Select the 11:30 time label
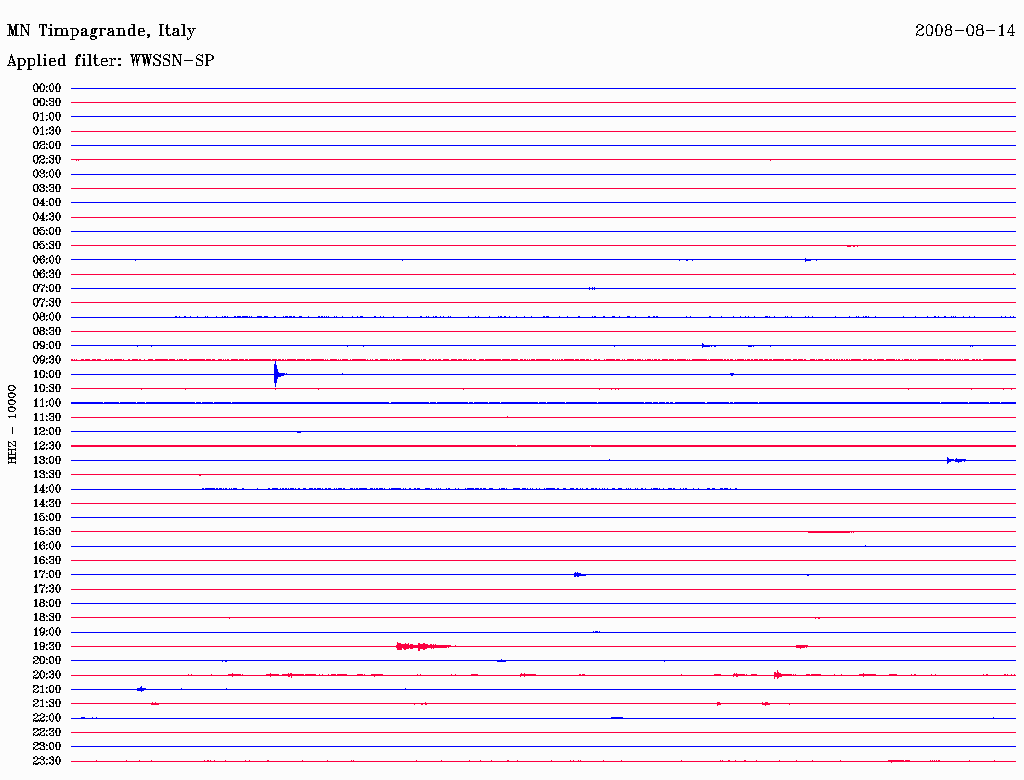The image size is (1024, 780). 47,417
